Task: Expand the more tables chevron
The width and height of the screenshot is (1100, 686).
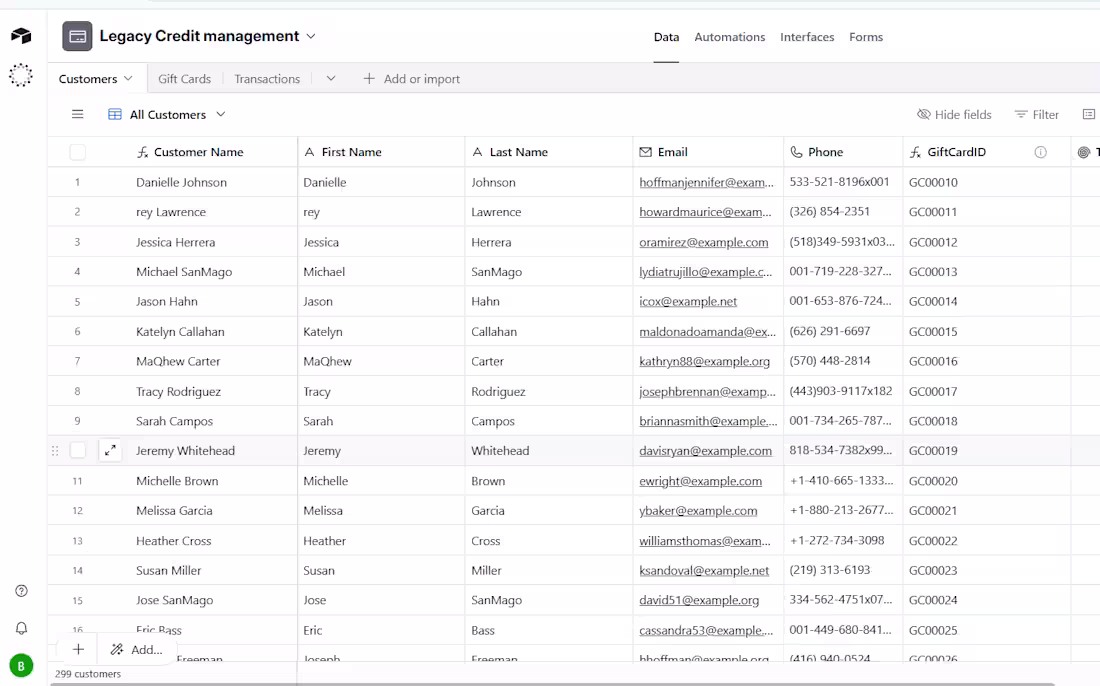Action: [331, 78]
